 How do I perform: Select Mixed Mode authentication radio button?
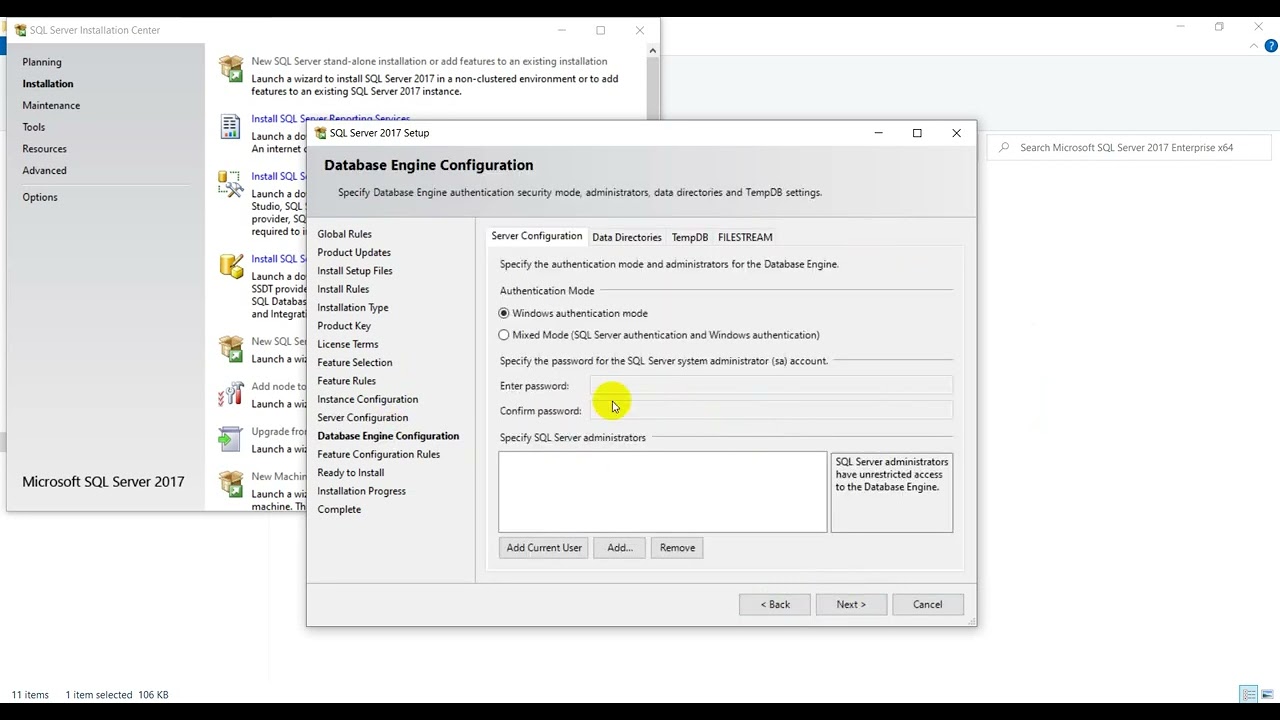(504, 335)
